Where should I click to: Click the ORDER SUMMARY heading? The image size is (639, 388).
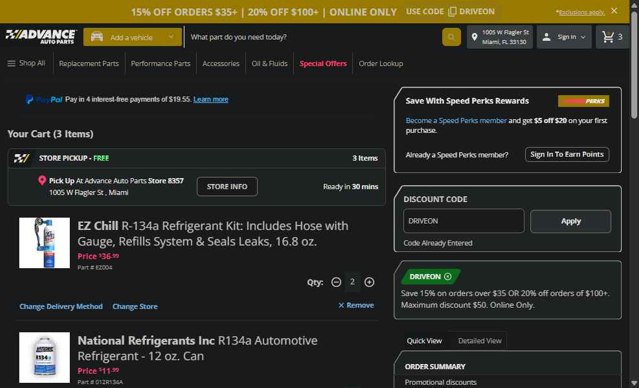pyautogui.click(x=435, y=367)
